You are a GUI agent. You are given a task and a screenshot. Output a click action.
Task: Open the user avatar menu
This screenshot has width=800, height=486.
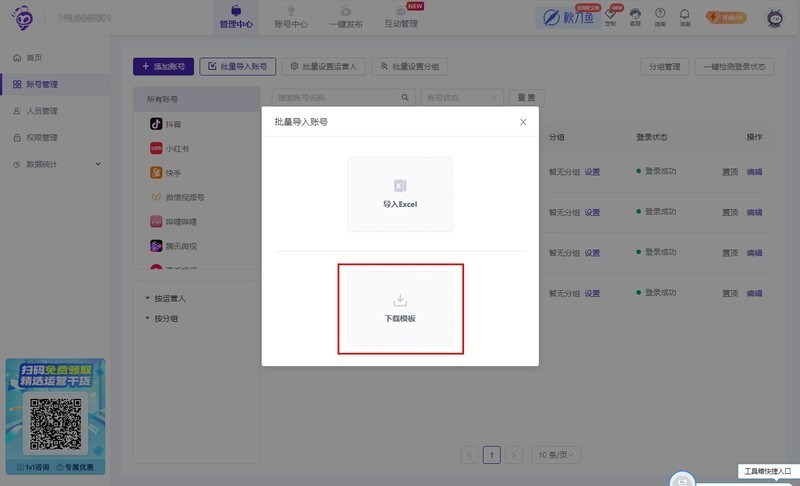(x=775, y=18)
